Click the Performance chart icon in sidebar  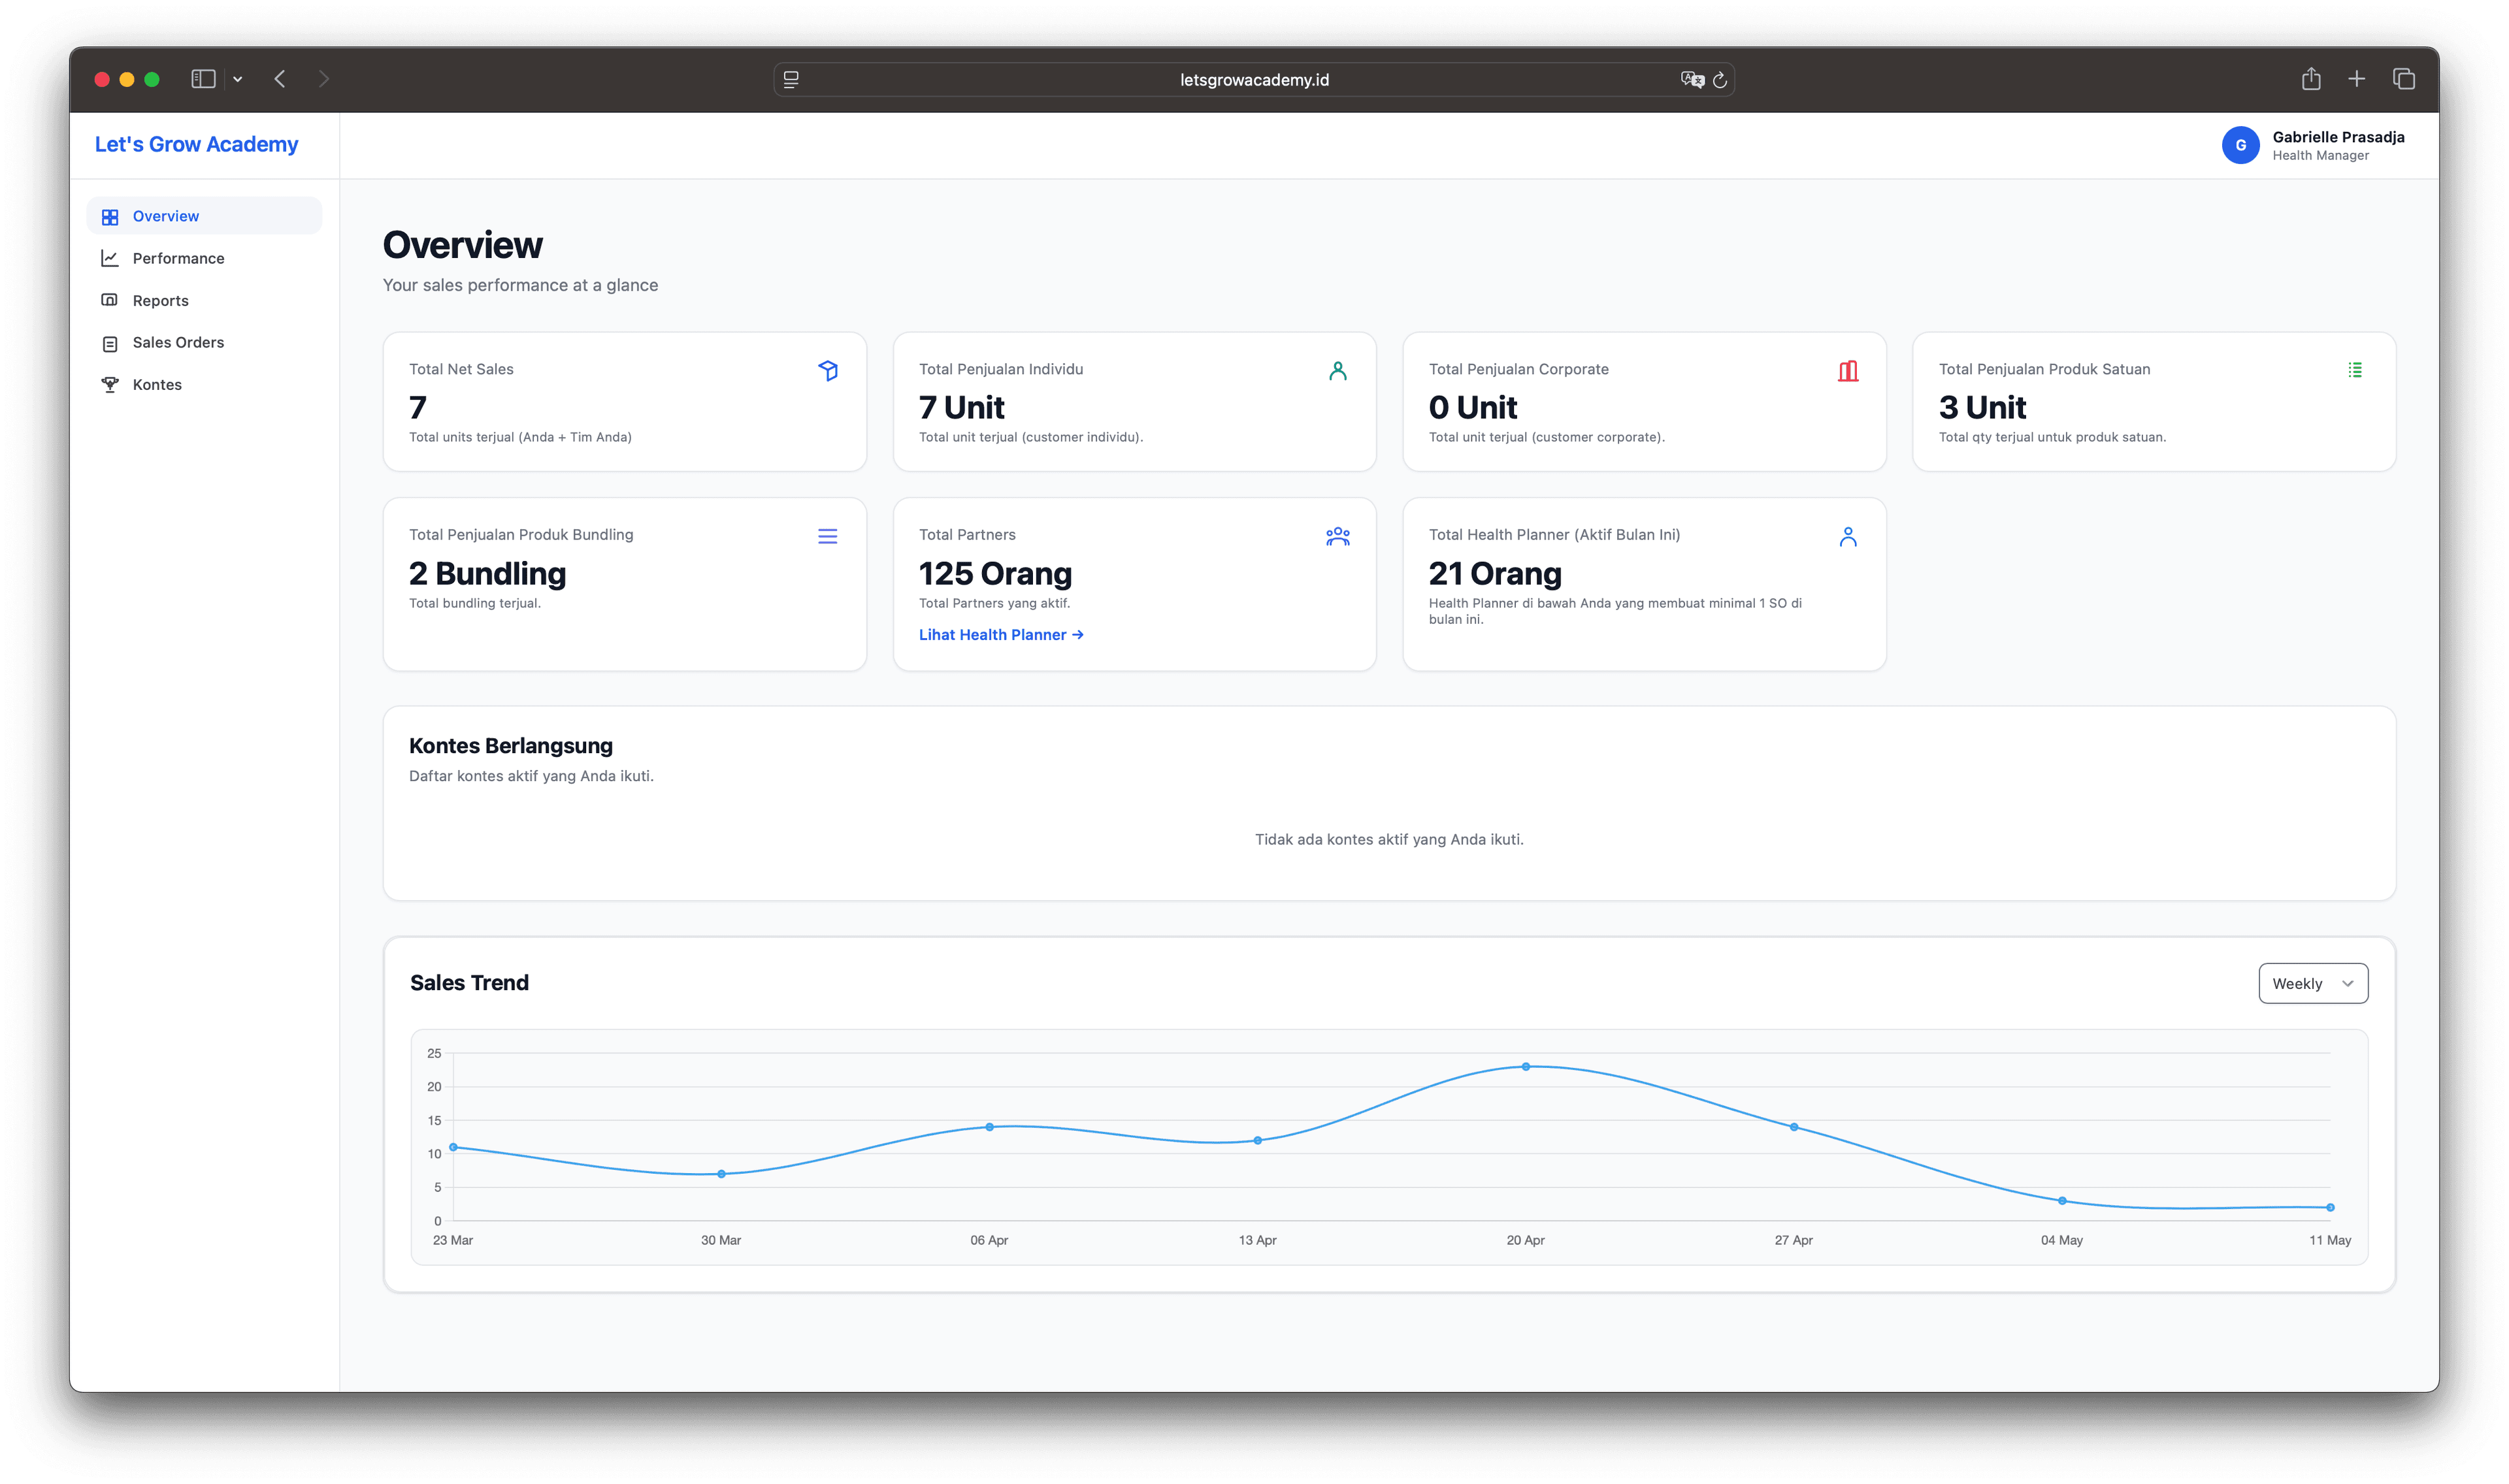coord(110,259)
